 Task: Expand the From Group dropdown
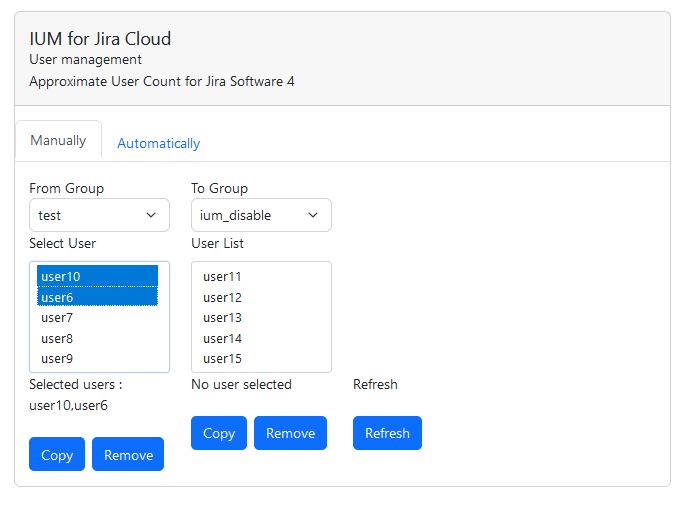click(99, 215)
